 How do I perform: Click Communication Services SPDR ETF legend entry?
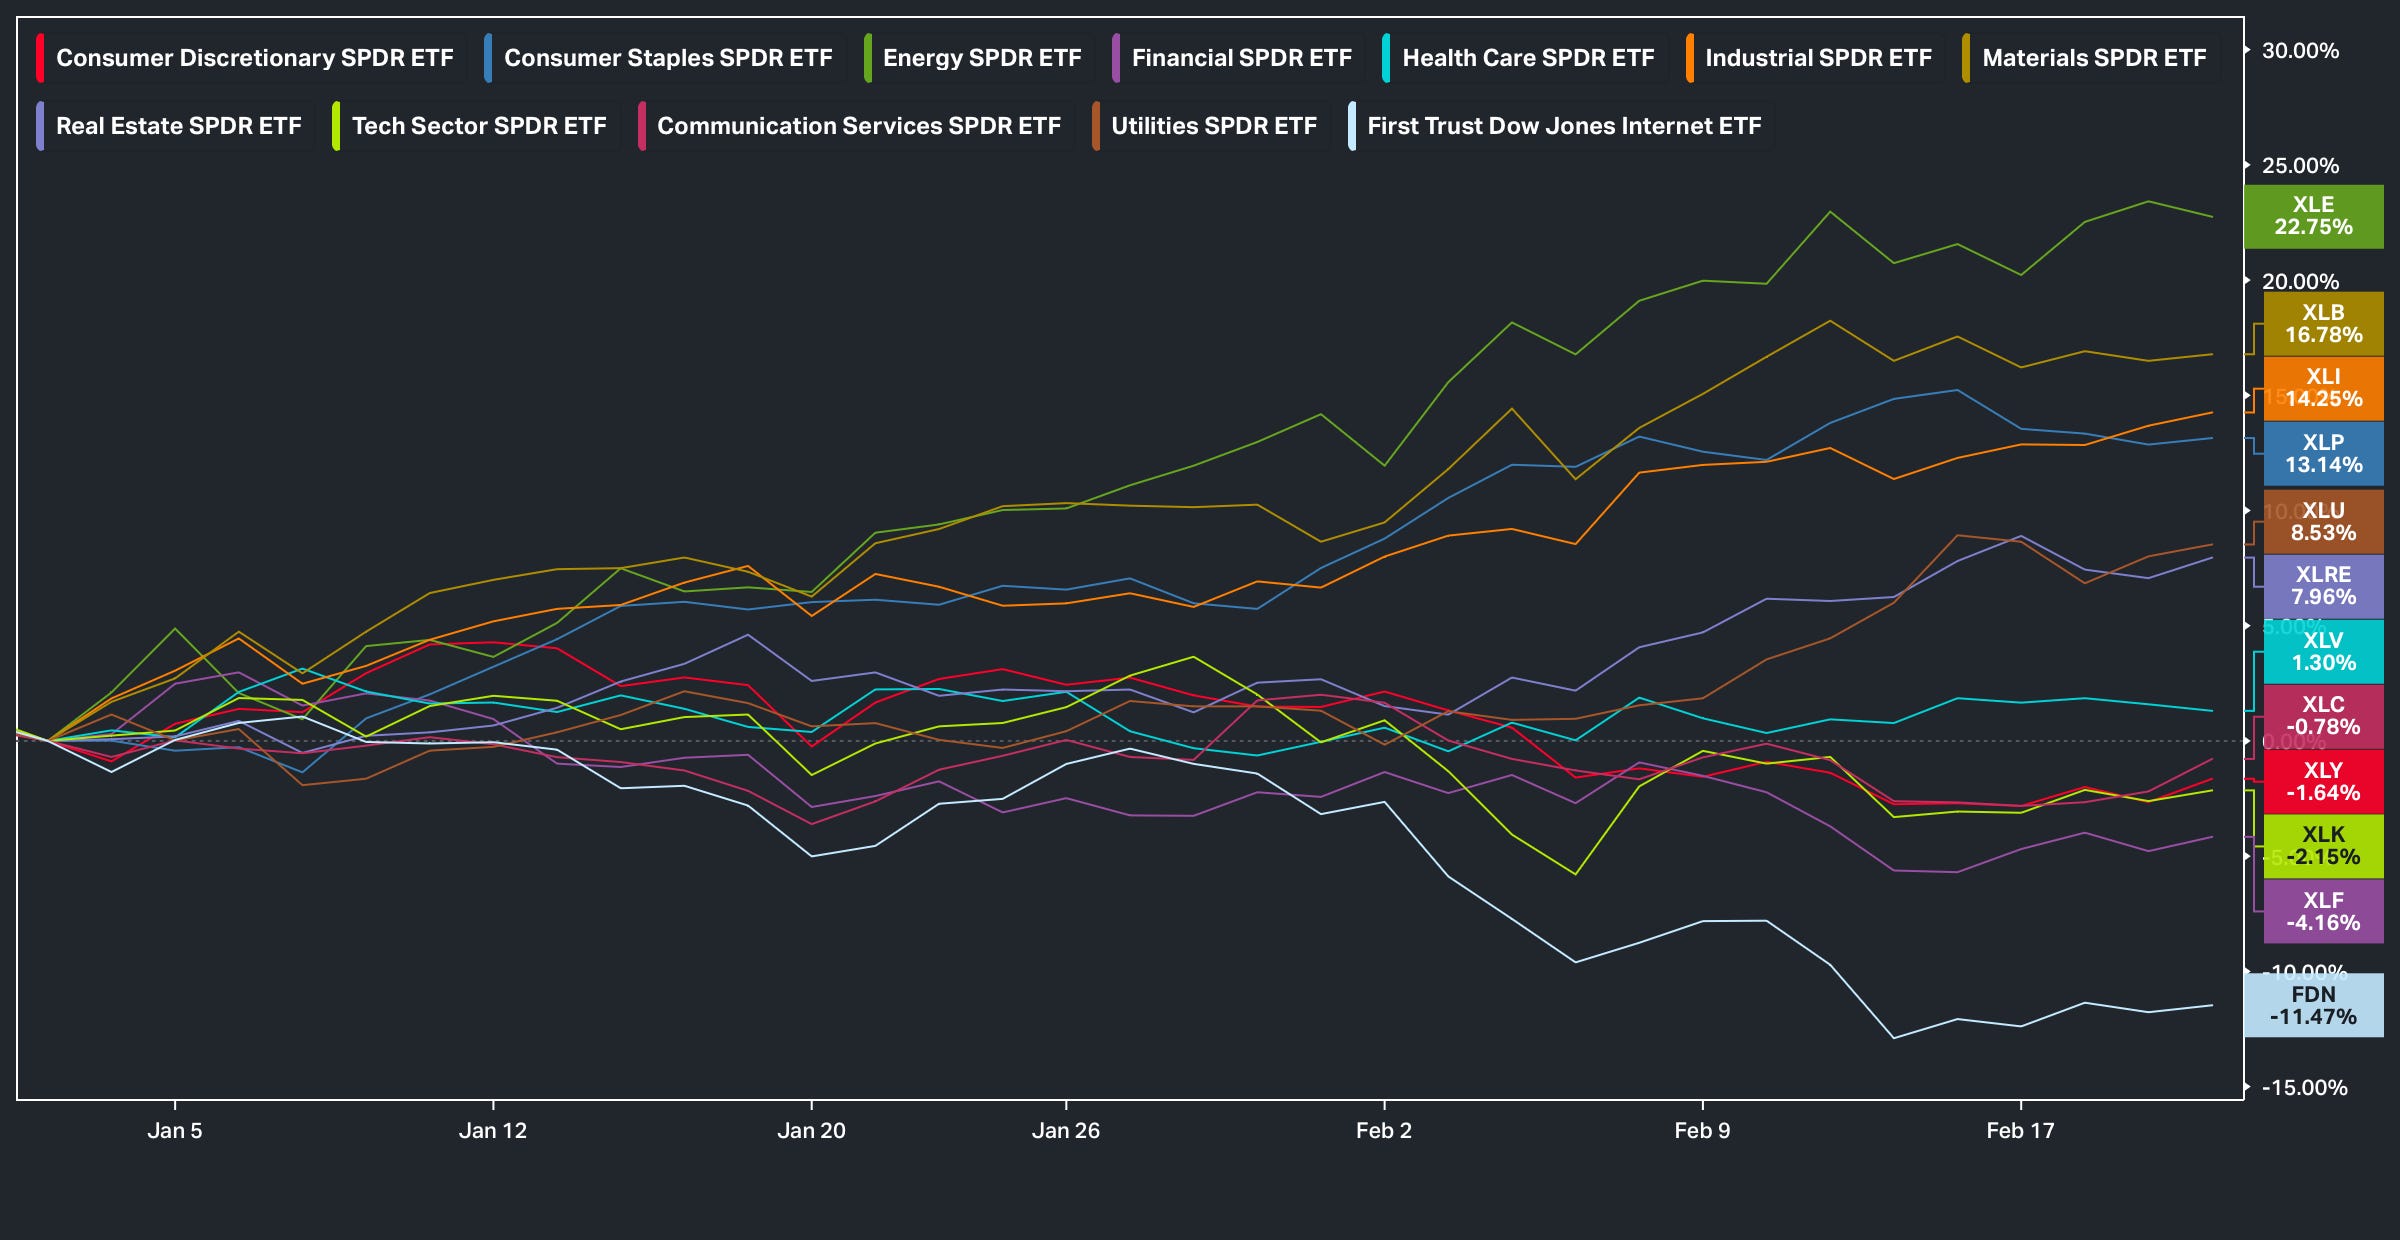(858, 126)
